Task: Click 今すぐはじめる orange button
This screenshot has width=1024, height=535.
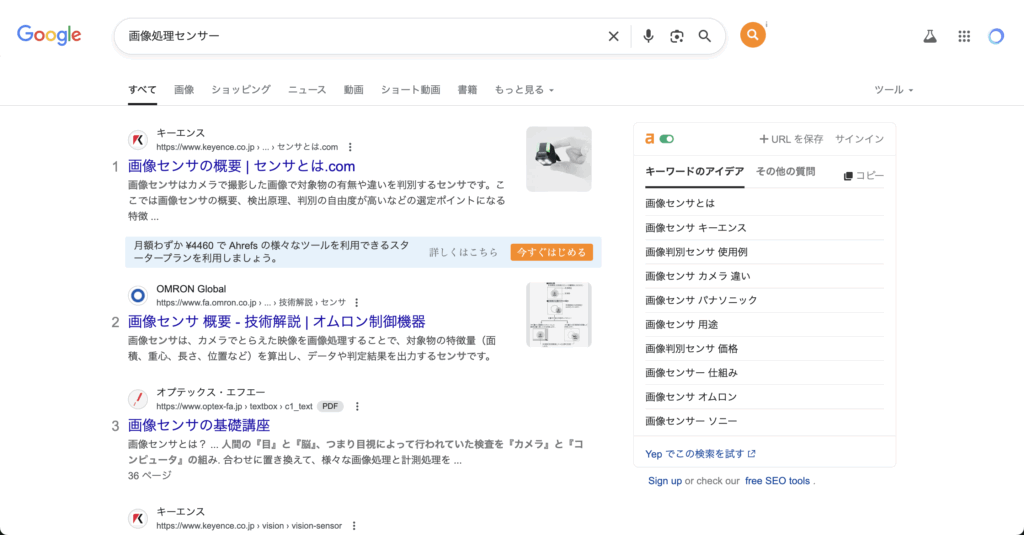Action: (552, 252)
